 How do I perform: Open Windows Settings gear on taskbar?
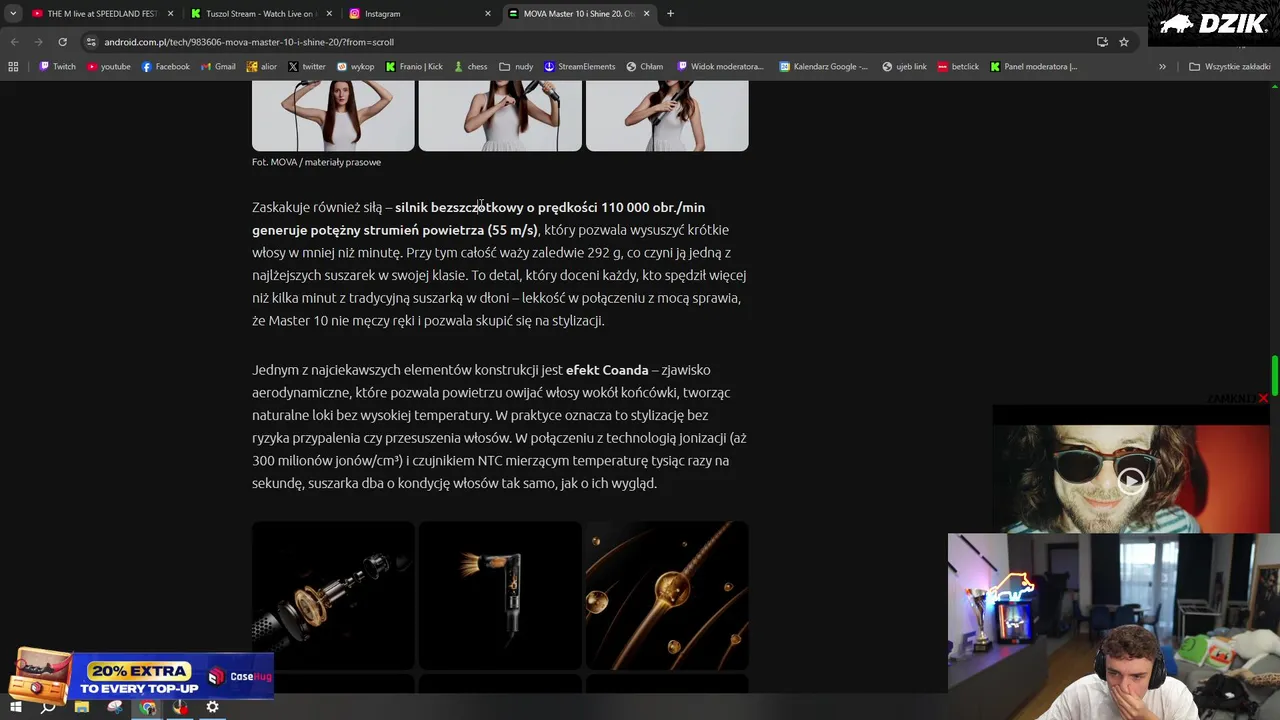[212, 707]
